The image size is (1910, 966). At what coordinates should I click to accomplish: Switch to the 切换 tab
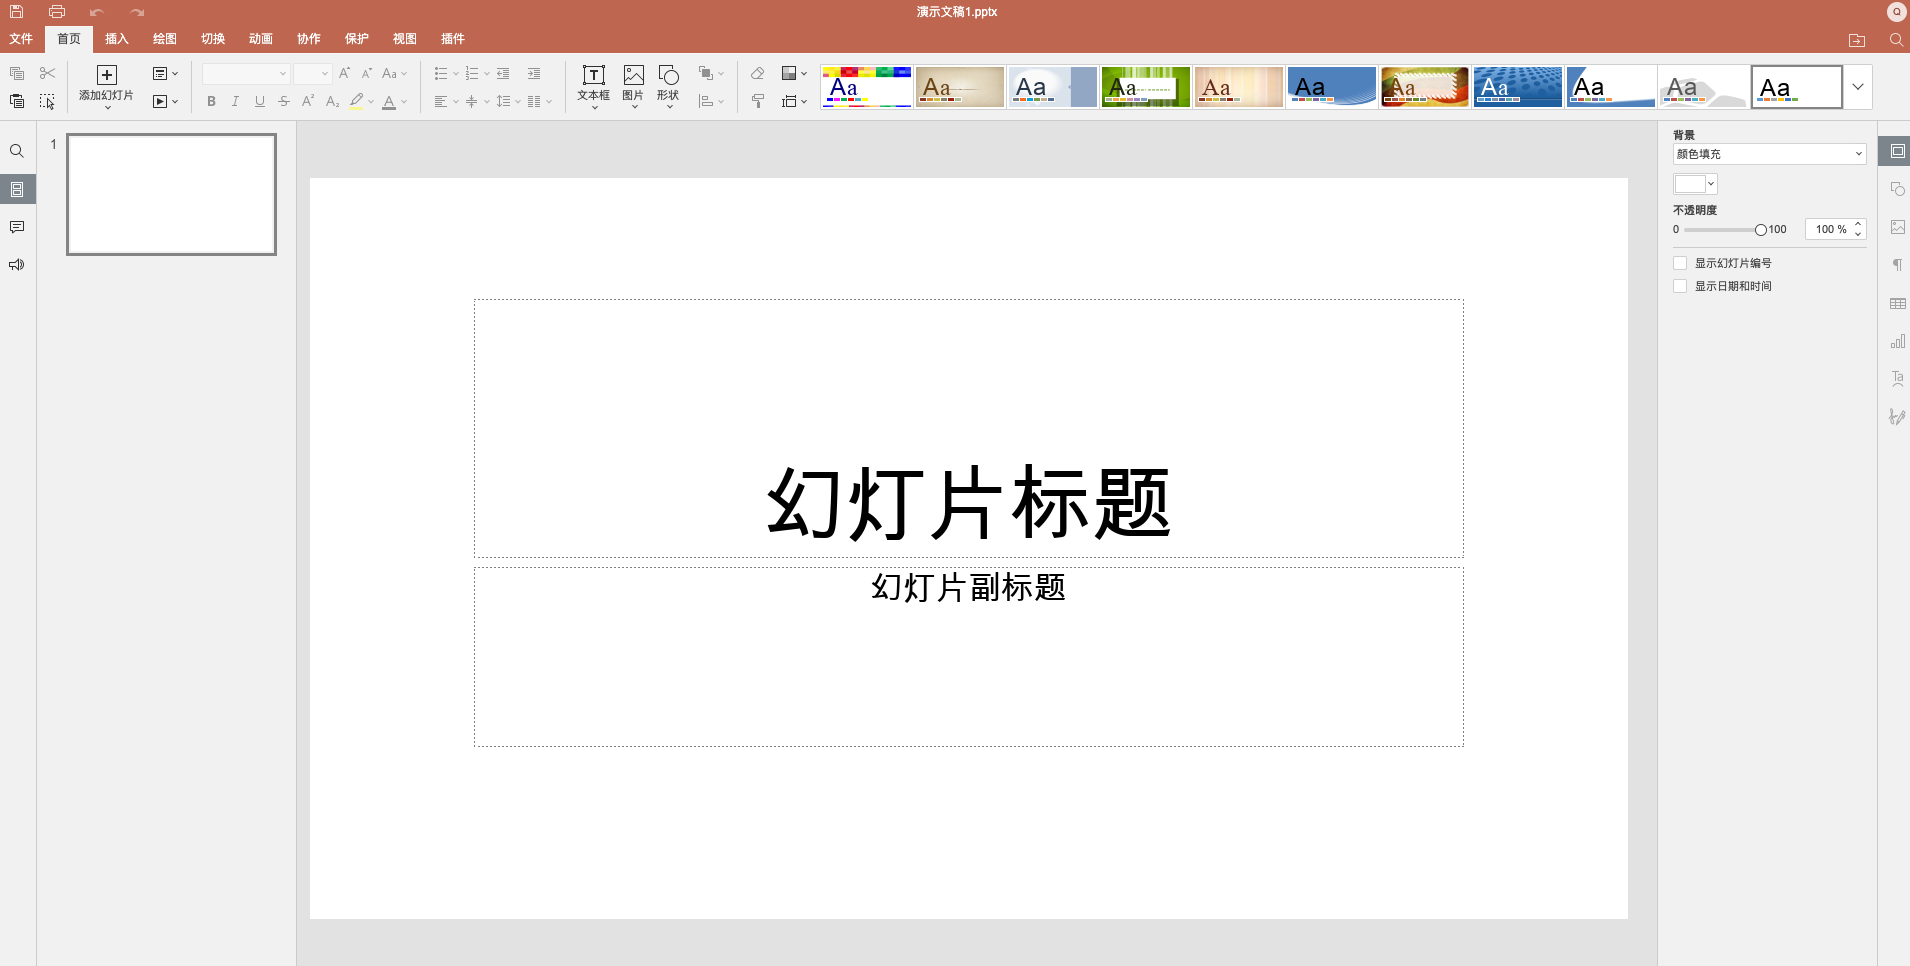pyautogui.click(x=213, y=39)
